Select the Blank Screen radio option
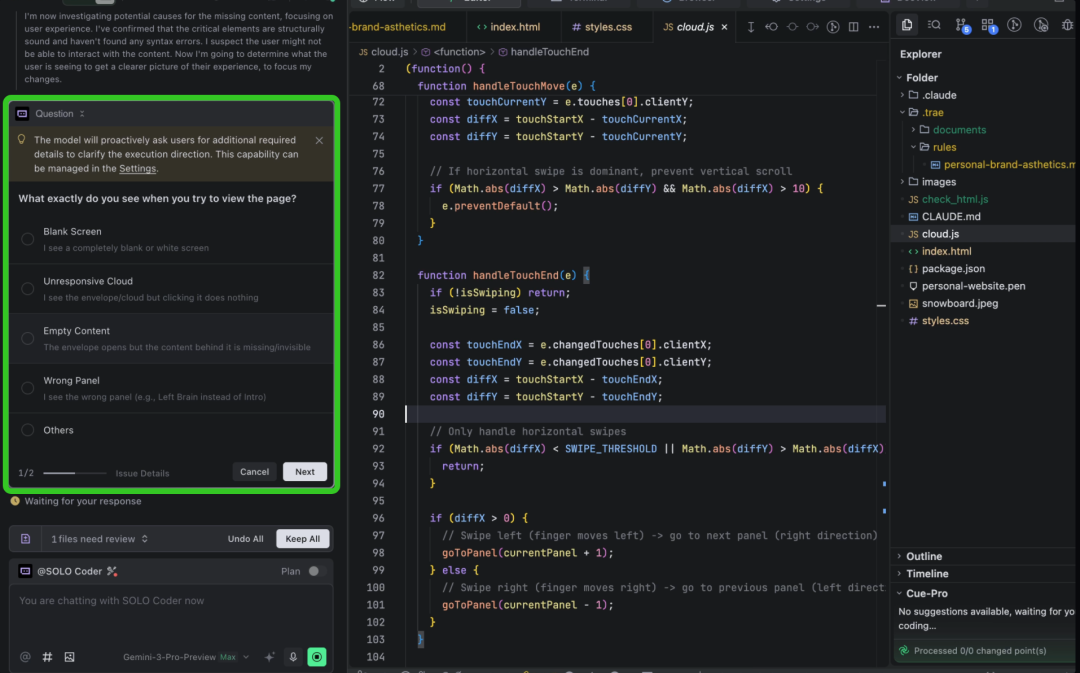Image resolution: width=1080 pixels, height=673 pixels. 28,239
